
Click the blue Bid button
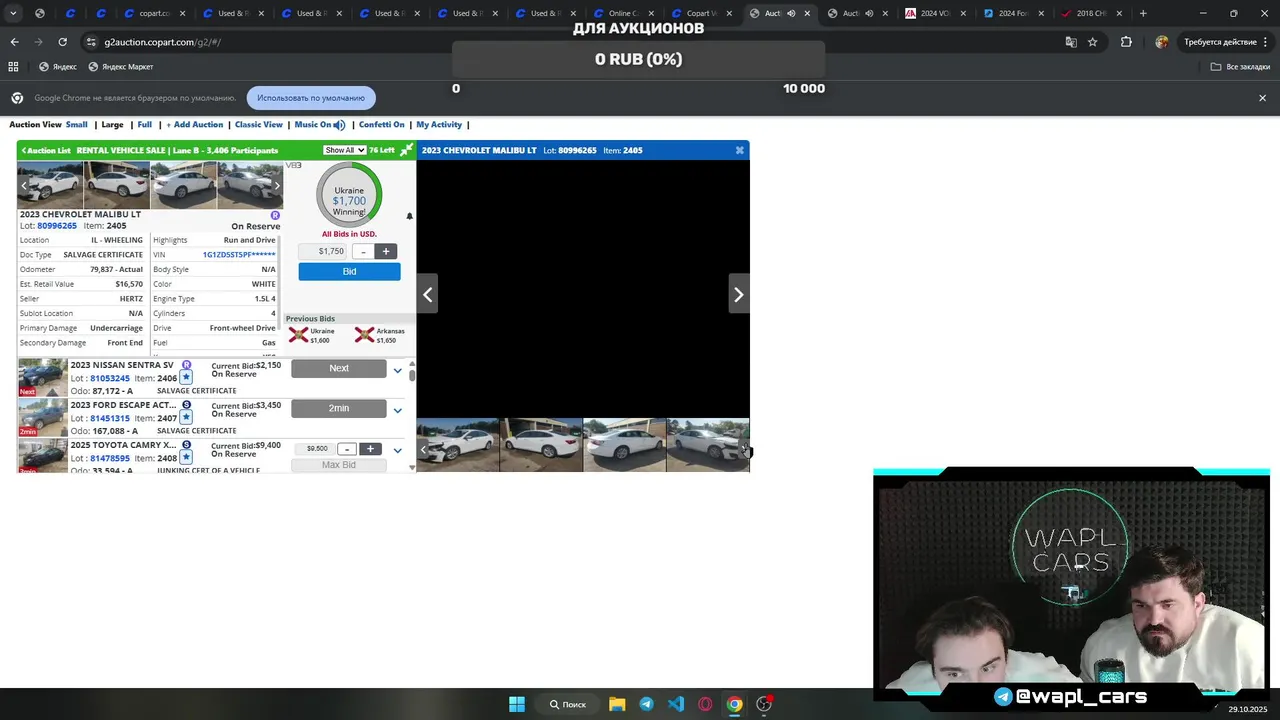(x=349, y=271)
